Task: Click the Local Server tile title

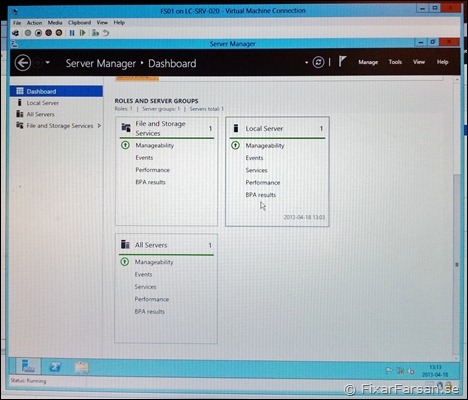Action: pyautogui.click(x=264, y=129)
